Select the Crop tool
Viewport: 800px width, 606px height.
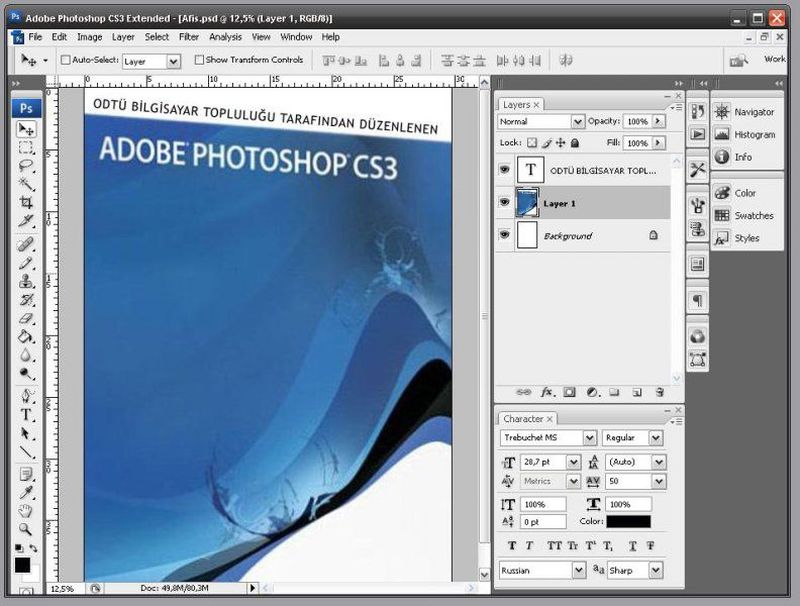[26, 202]
